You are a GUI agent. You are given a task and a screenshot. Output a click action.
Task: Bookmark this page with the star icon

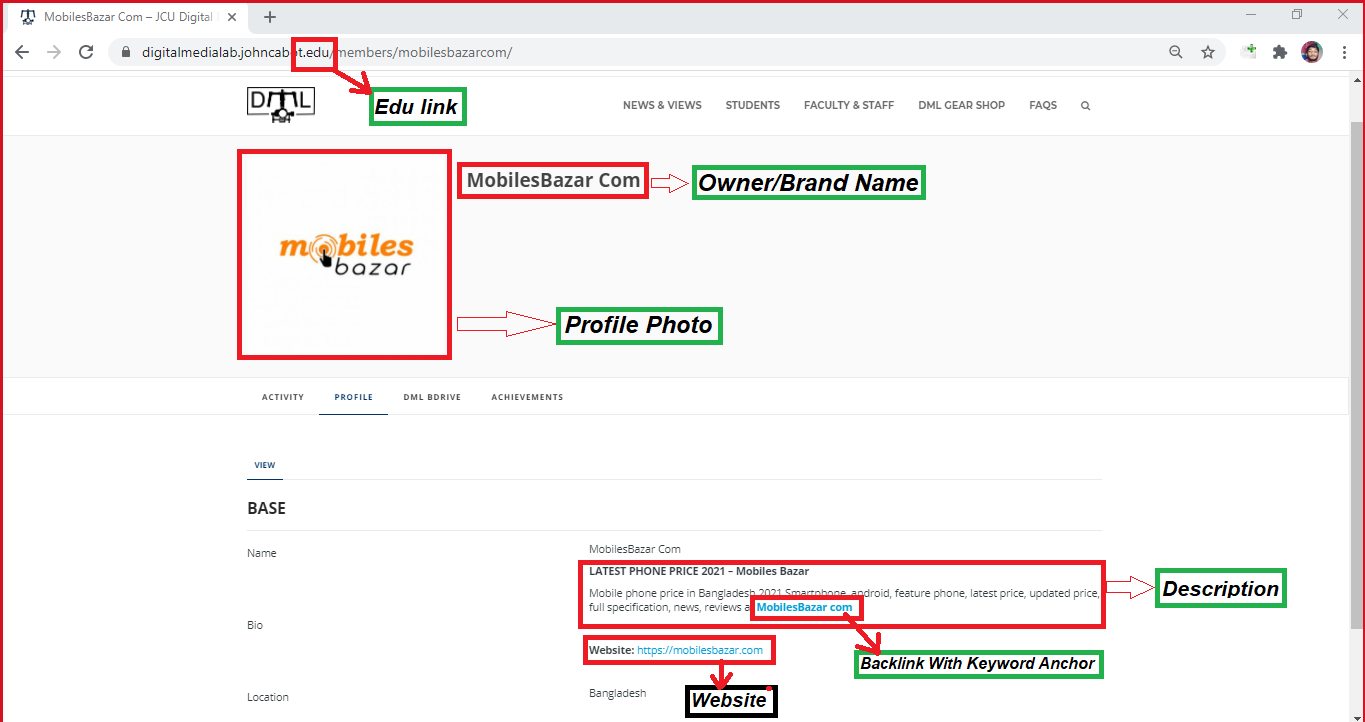[1207, 51]
